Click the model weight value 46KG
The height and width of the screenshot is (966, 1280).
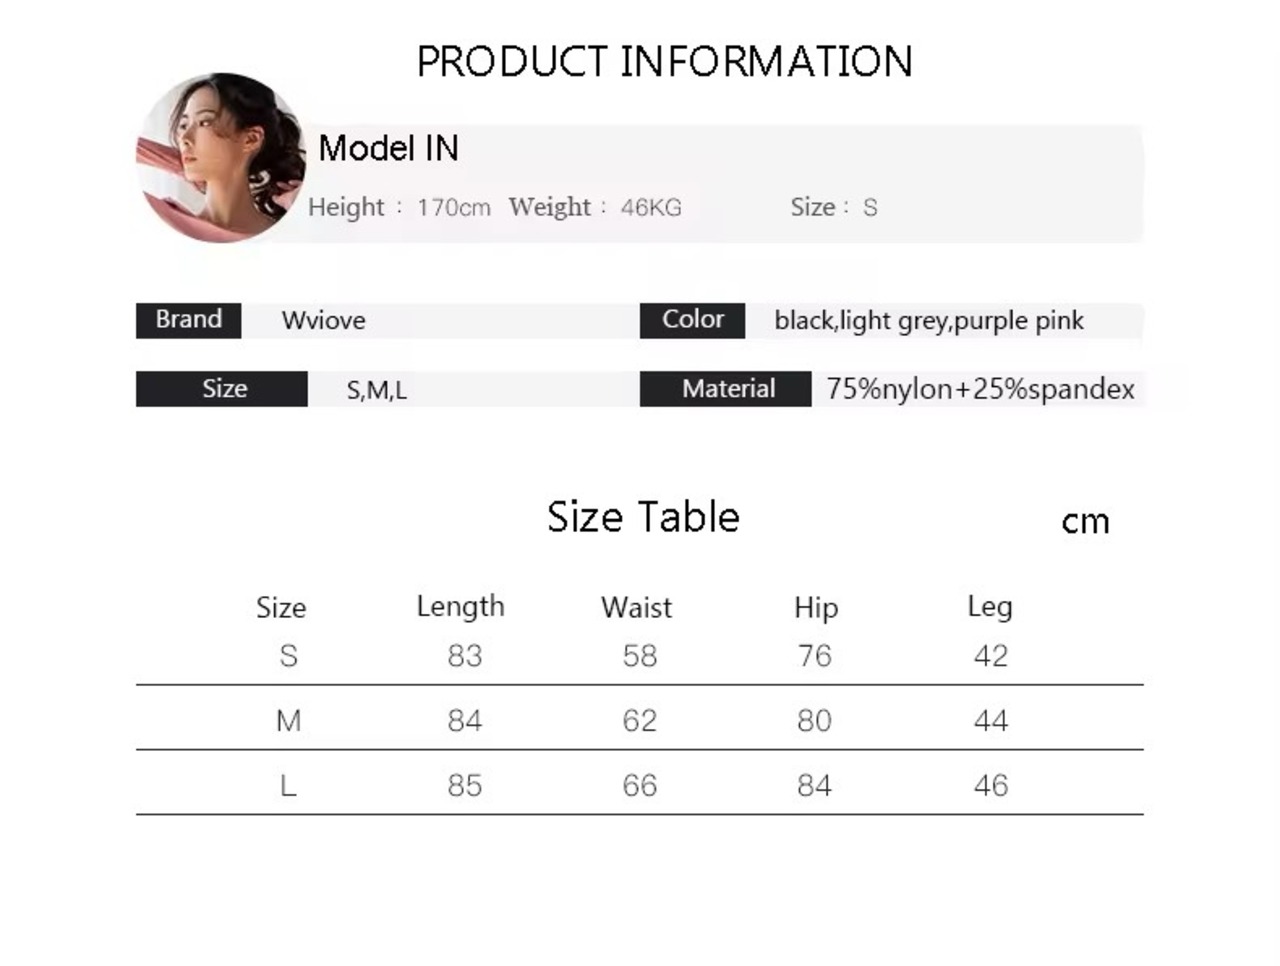[650, 208]
